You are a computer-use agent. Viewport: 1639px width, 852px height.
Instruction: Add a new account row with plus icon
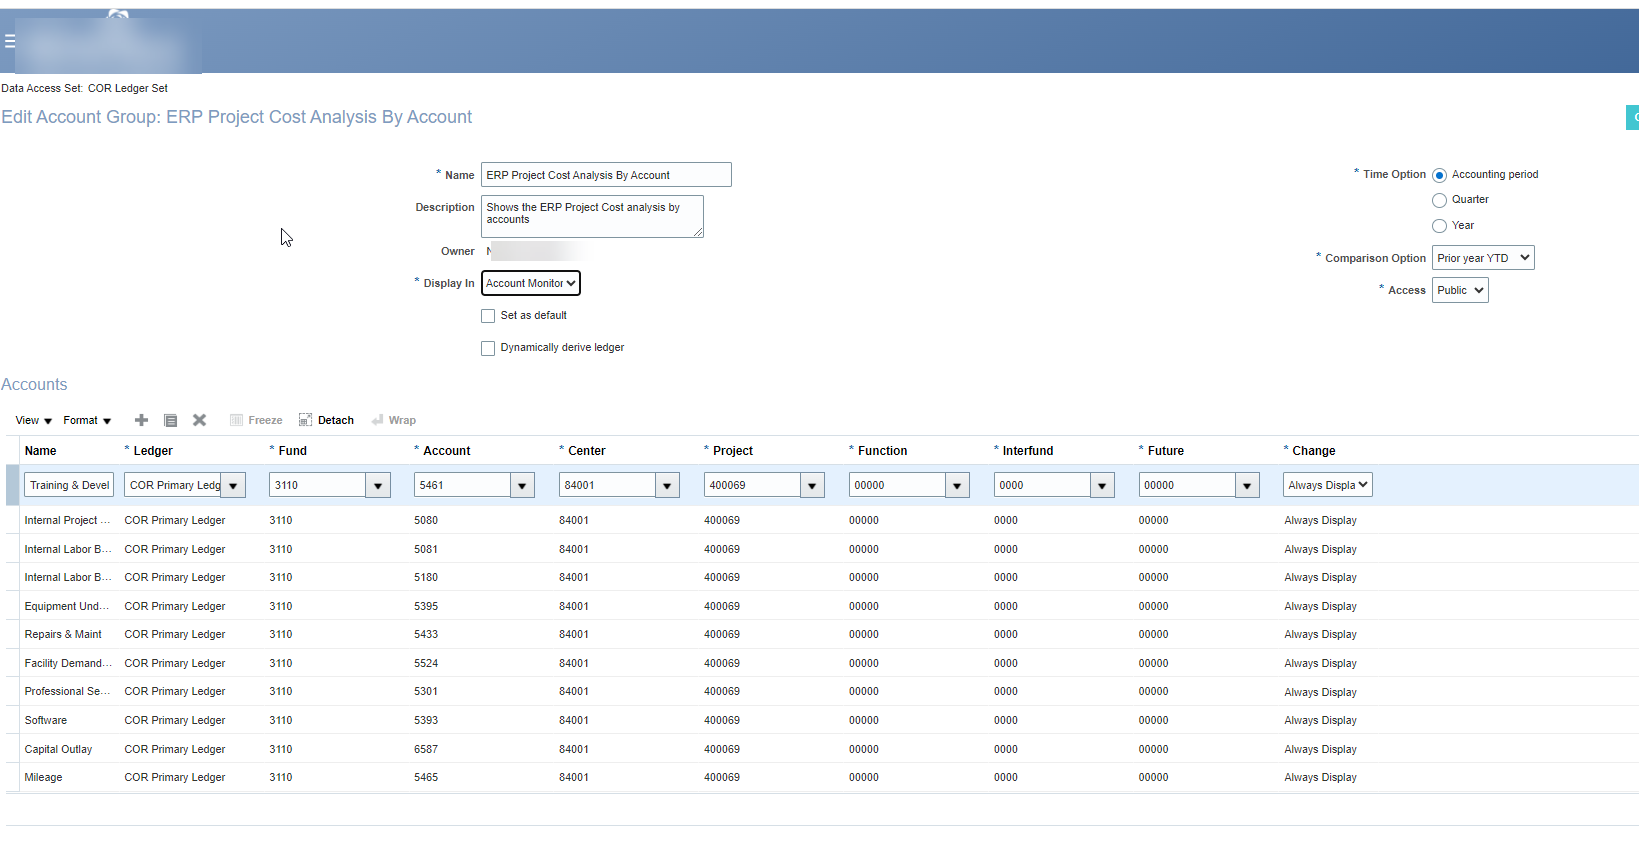pyautogui.click(x=141, y=420)
